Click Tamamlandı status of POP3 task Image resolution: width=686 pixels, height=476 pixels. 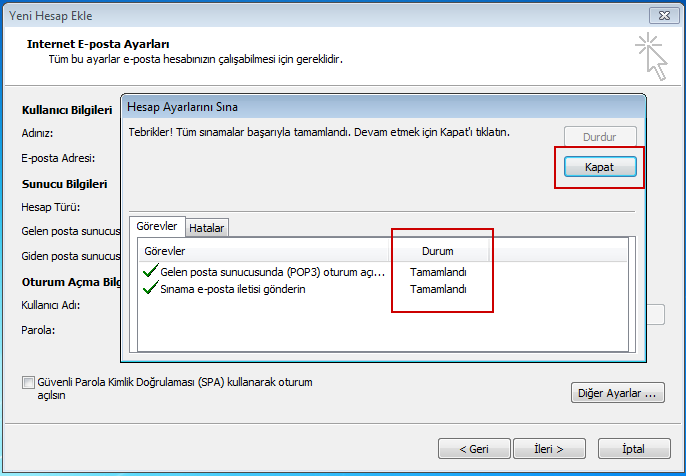(x=438, y=271)
